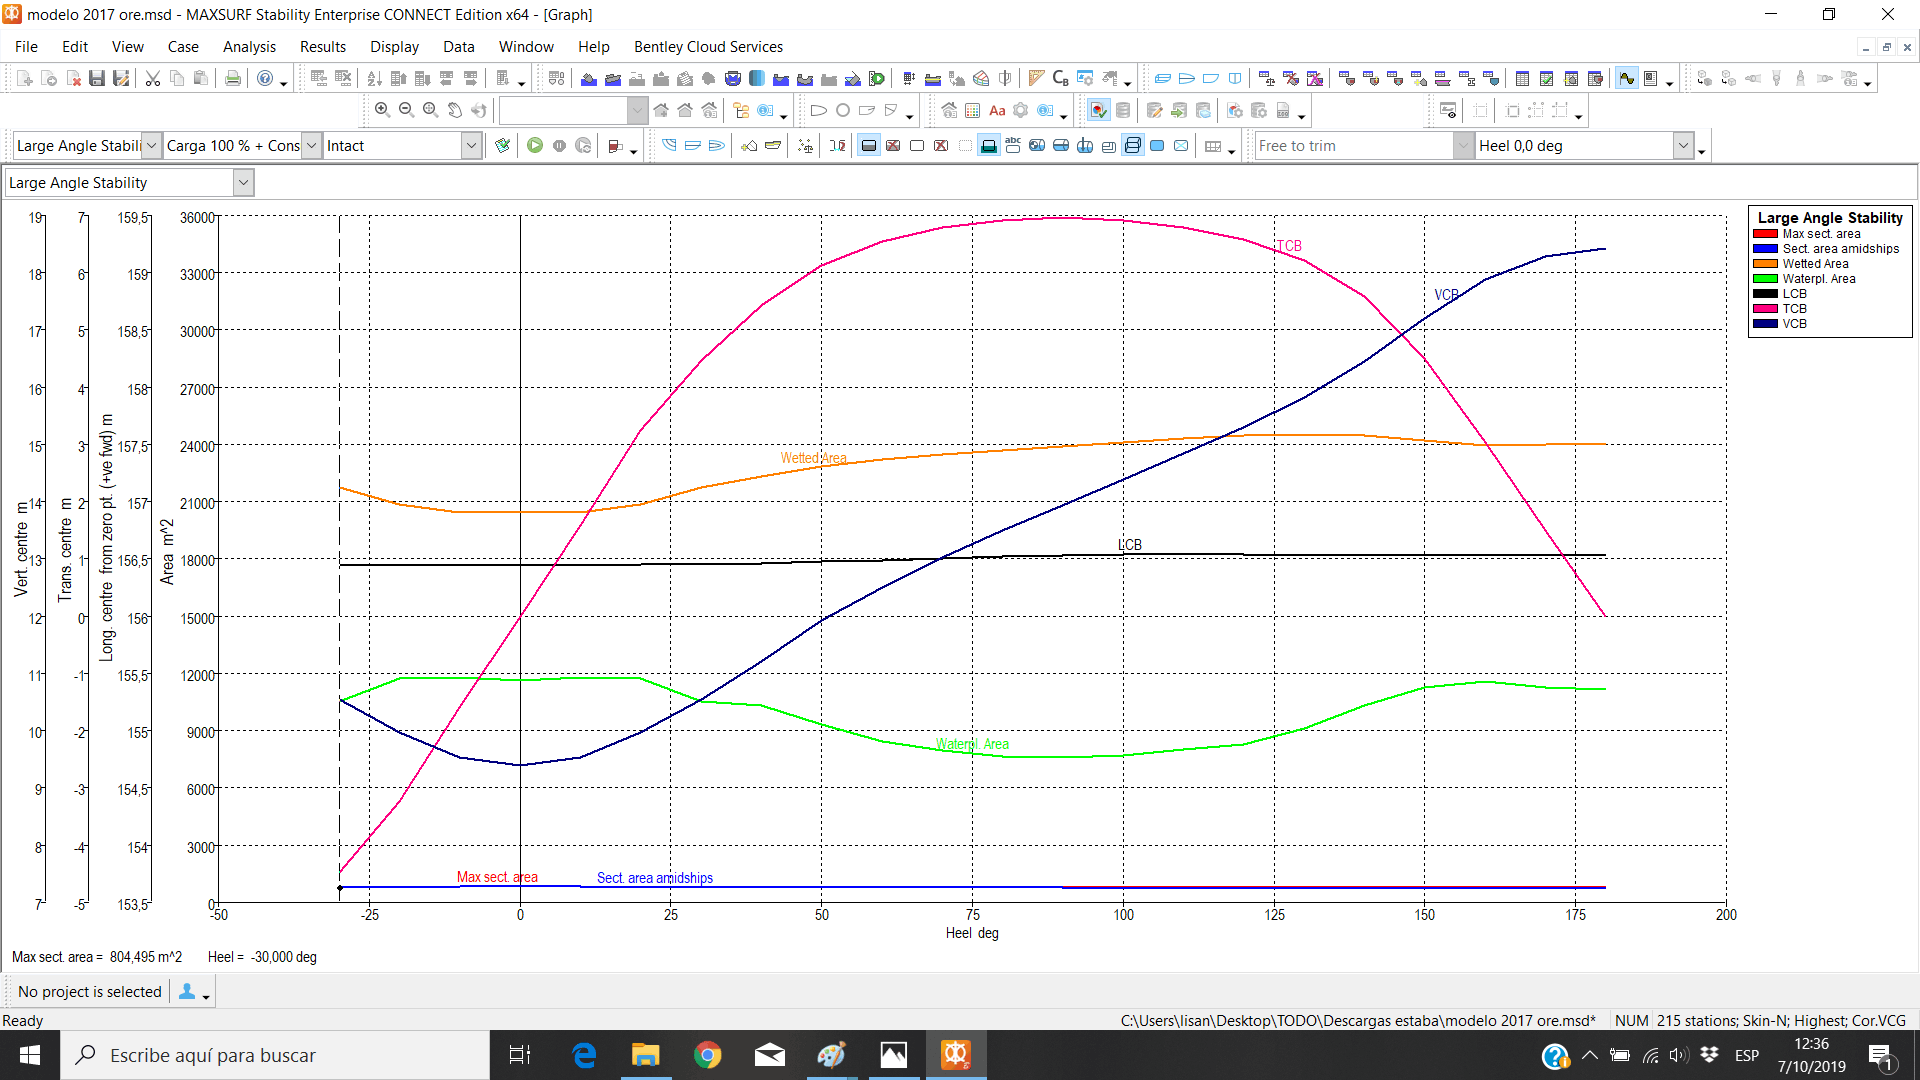Screen dimensions: 1920x1080
Task: Open the Results menu
Action: [x=323, y=46]
